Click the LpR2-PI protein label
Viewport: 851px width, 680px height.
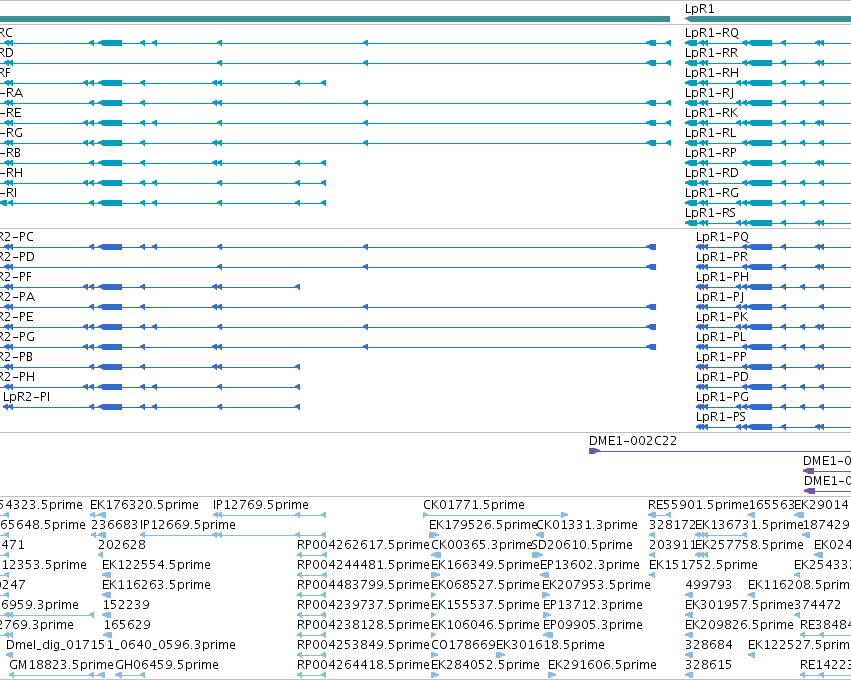[x=27, y=397]
